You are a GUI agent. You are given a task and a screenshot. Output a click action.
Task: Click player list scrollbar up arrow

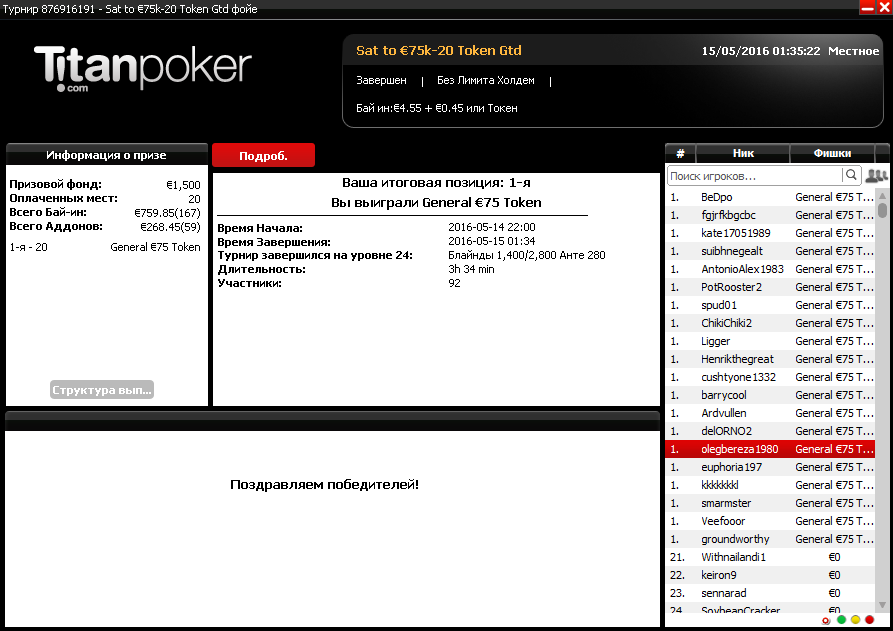[x=882, y=196]
